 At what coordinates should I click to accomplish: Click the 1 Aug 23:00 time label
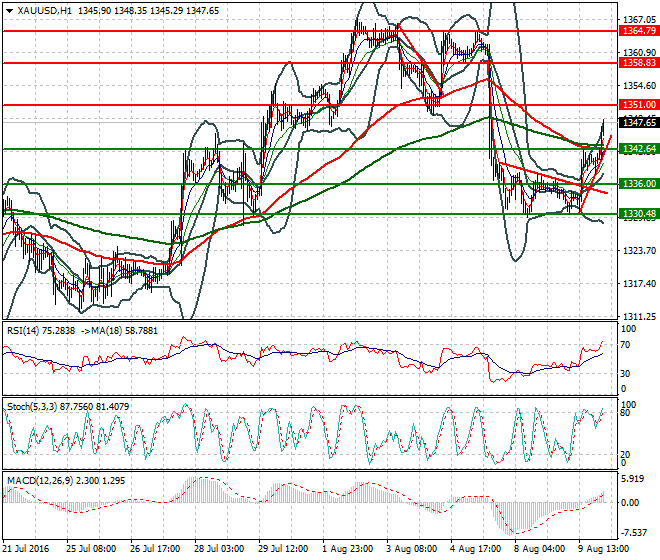[x=347, y=549]
